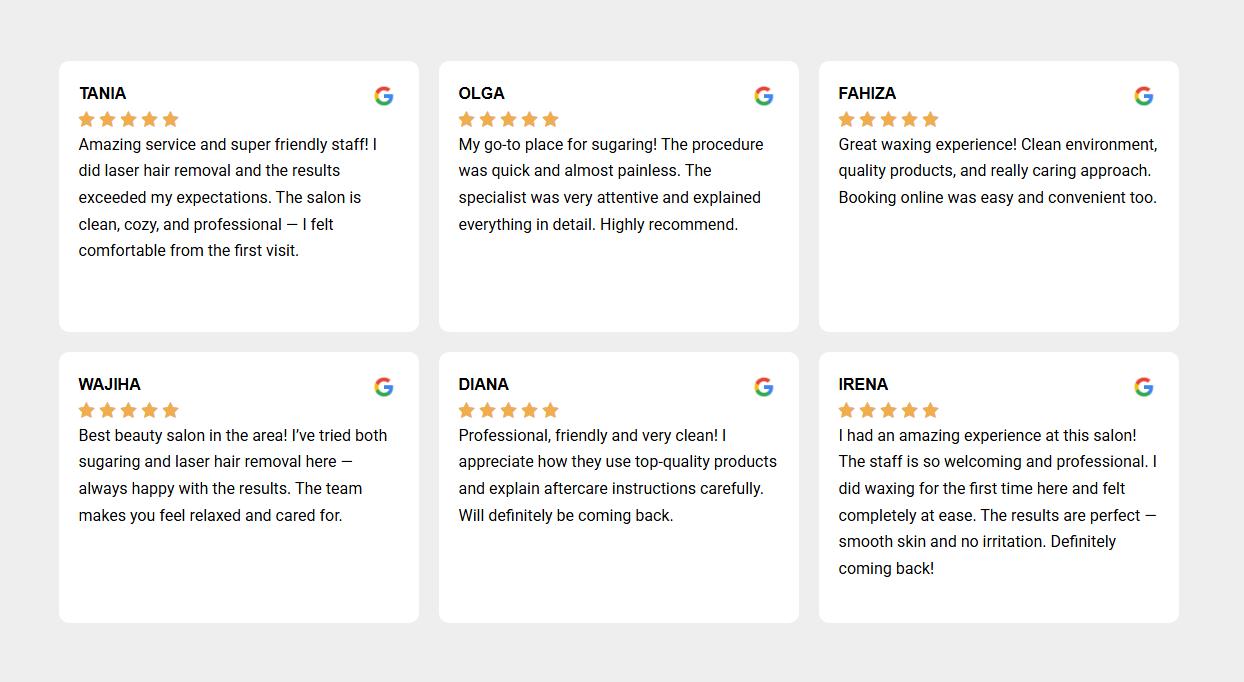
Task: Click the star rating under Irena's name
Action: click(x=888, y=410)
